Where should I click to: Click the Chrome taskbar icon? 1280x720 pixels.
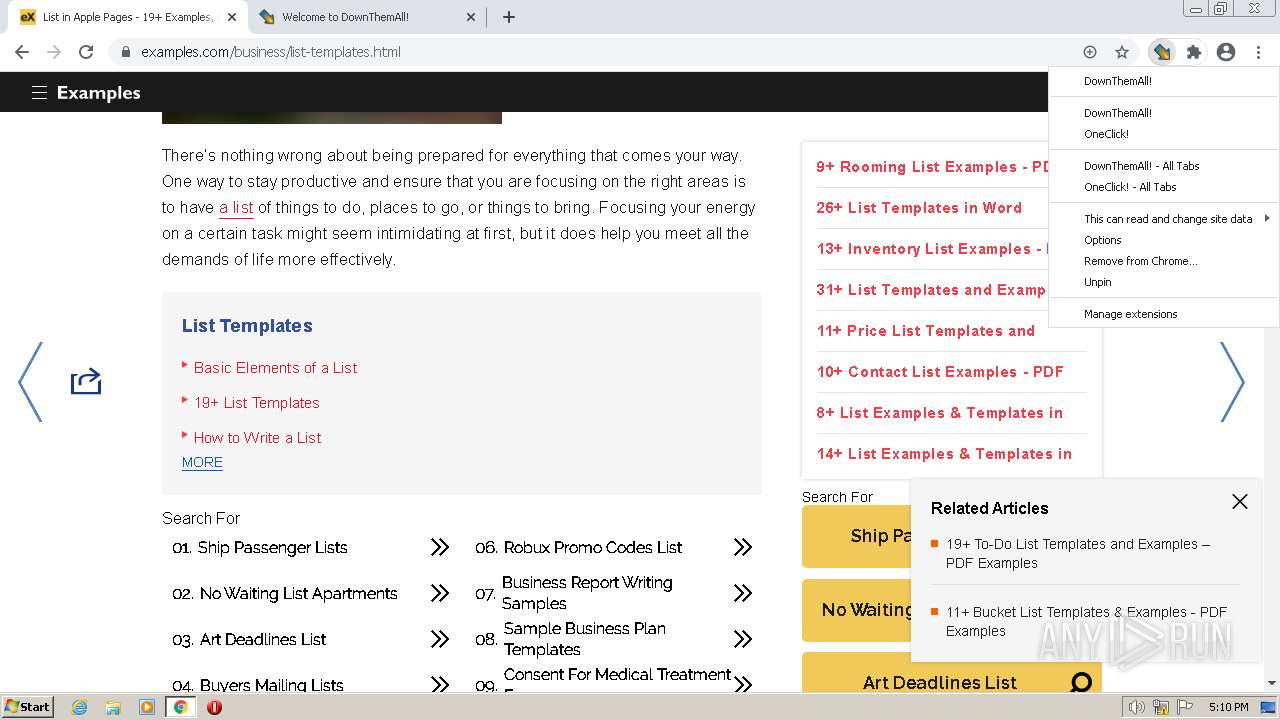coord(180,707)
